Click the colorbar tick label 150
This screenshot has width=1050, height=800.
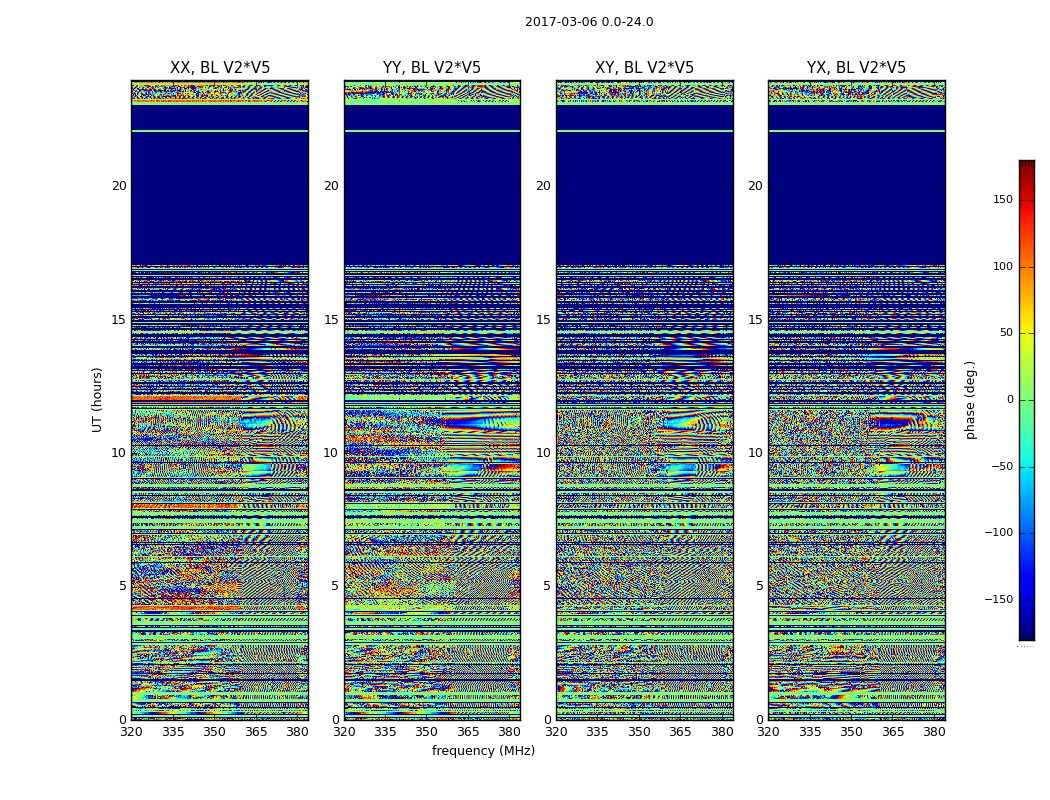[x=1003, y=199]
